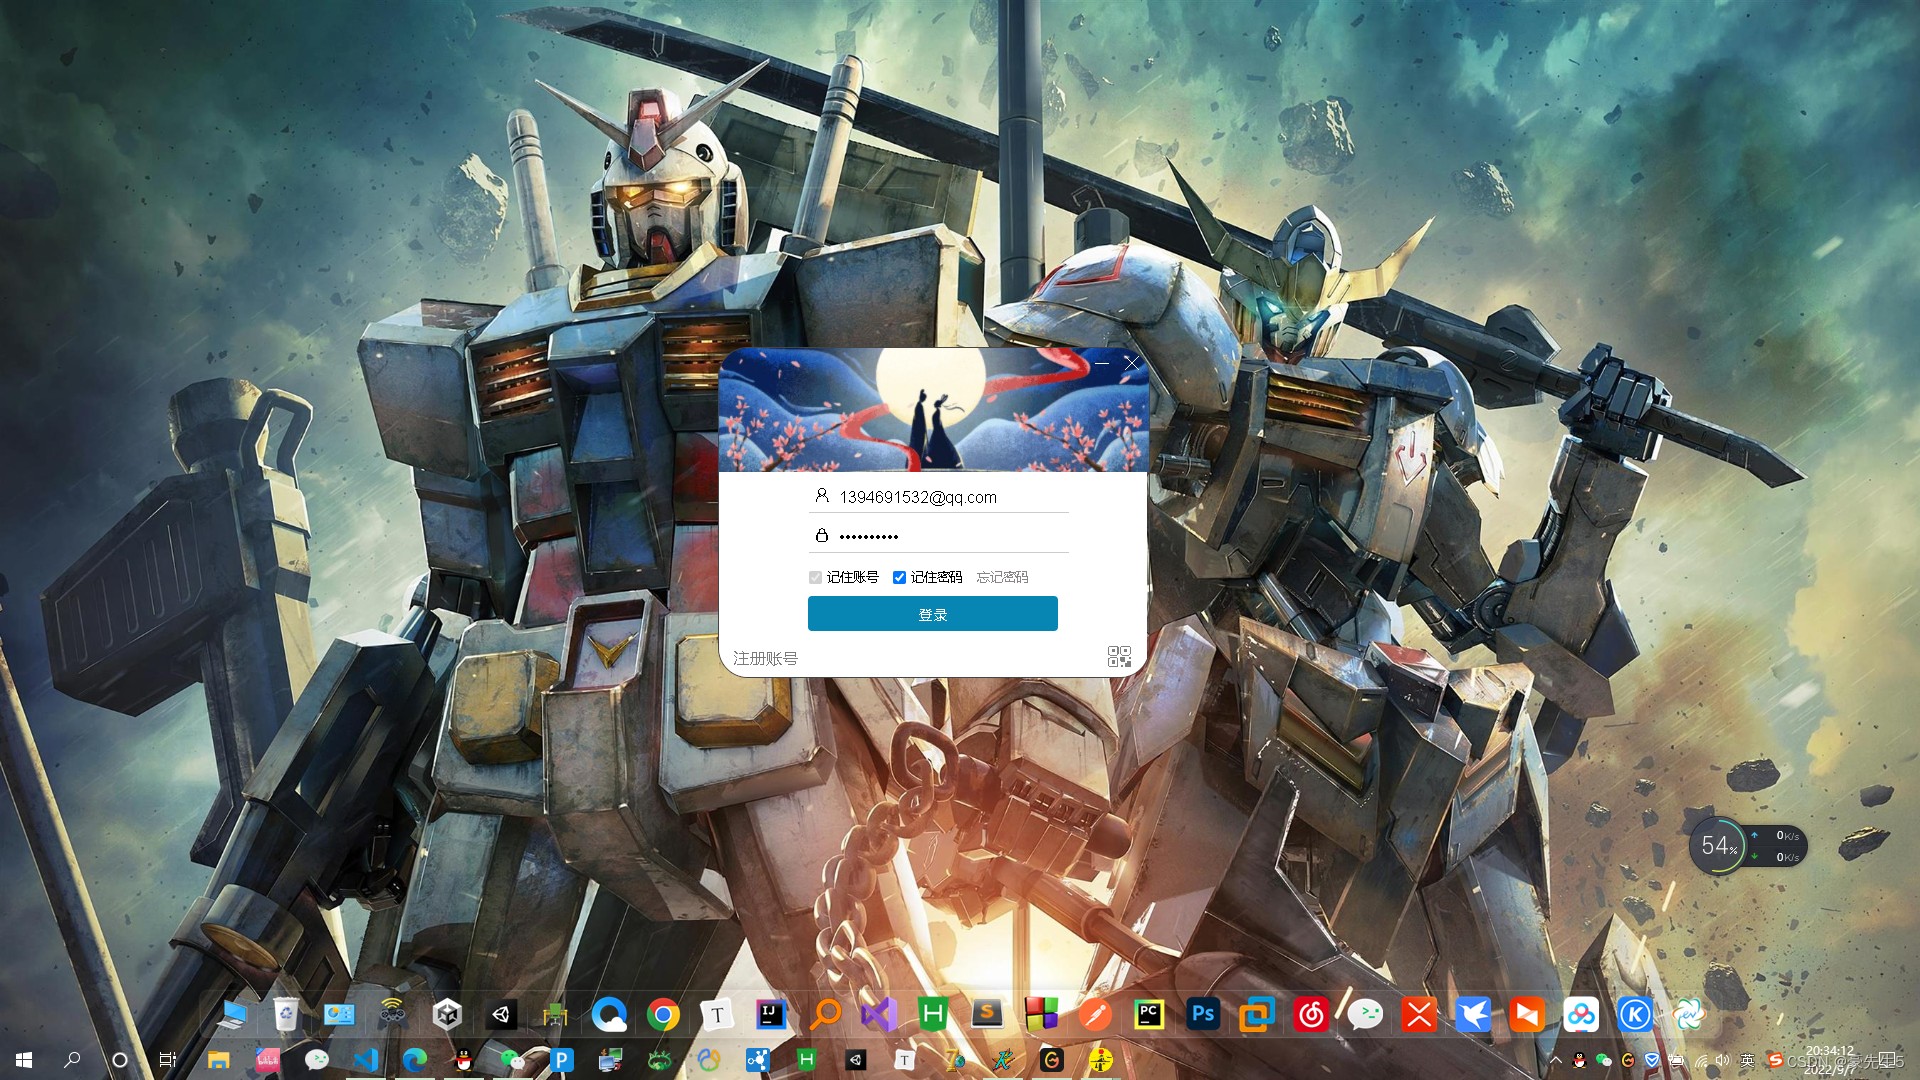This screenshot has width=1920, height=1080.
Task: Launch PyCharm from the dock
Action: tap(1149, 1015)
